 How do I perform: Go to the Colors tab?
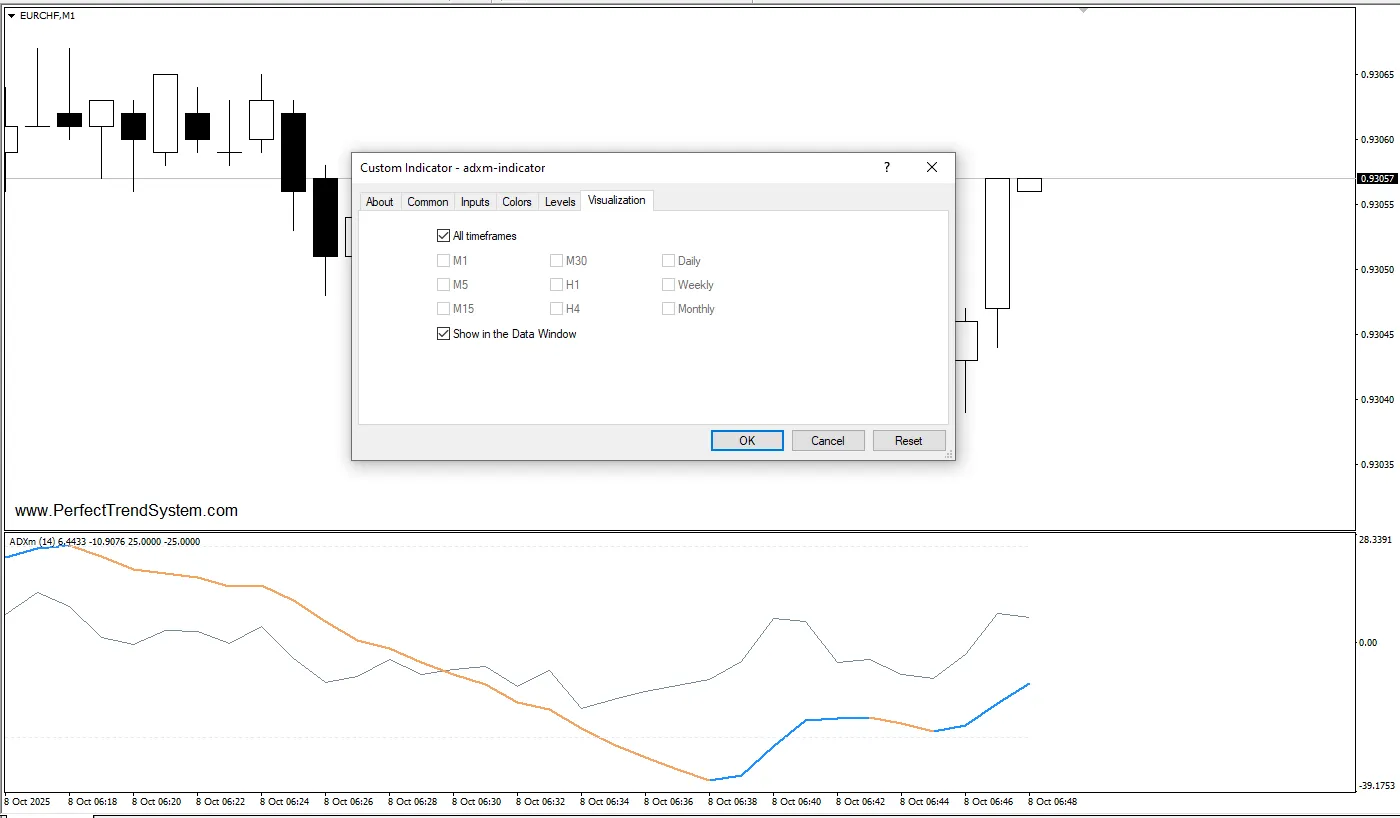(517, 202)
